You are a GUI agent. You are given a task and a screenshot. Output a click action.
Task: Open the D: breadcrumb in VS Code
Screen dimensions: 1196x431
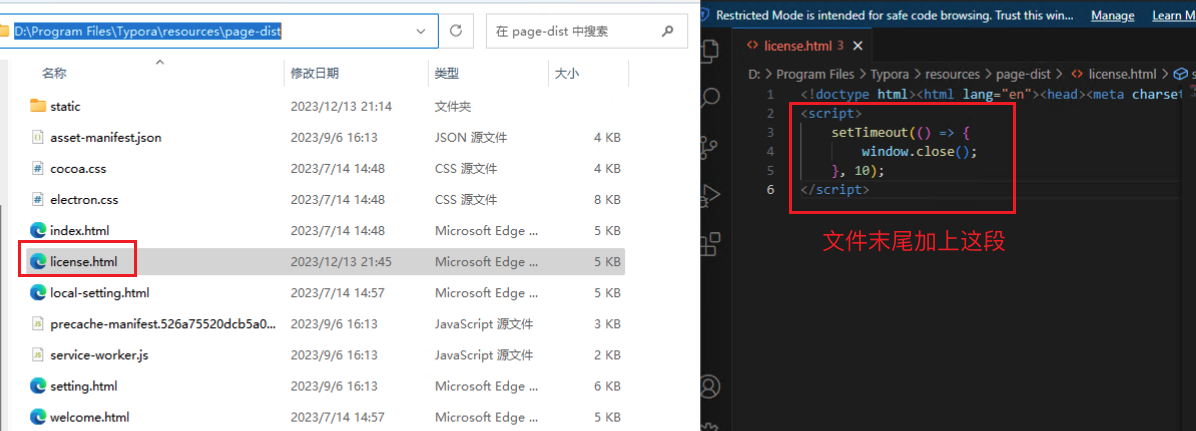click(754, 74)
